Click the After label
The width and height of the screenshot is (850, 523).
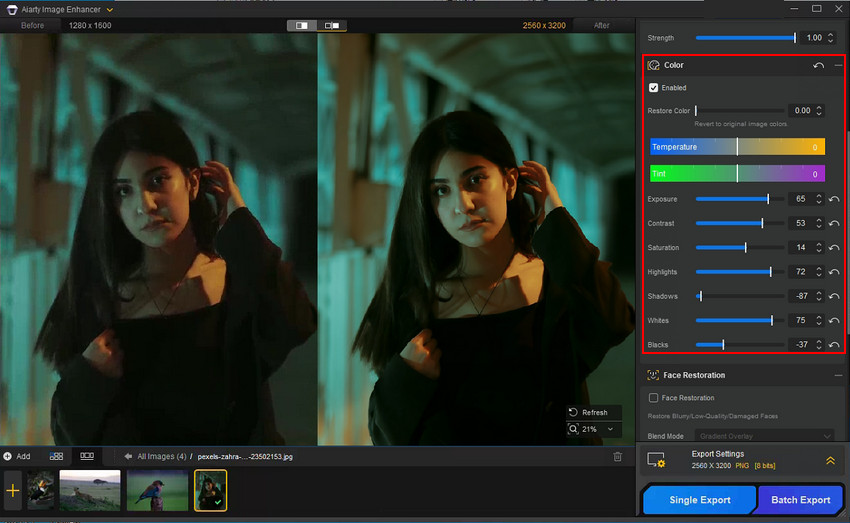pos(602,25)
